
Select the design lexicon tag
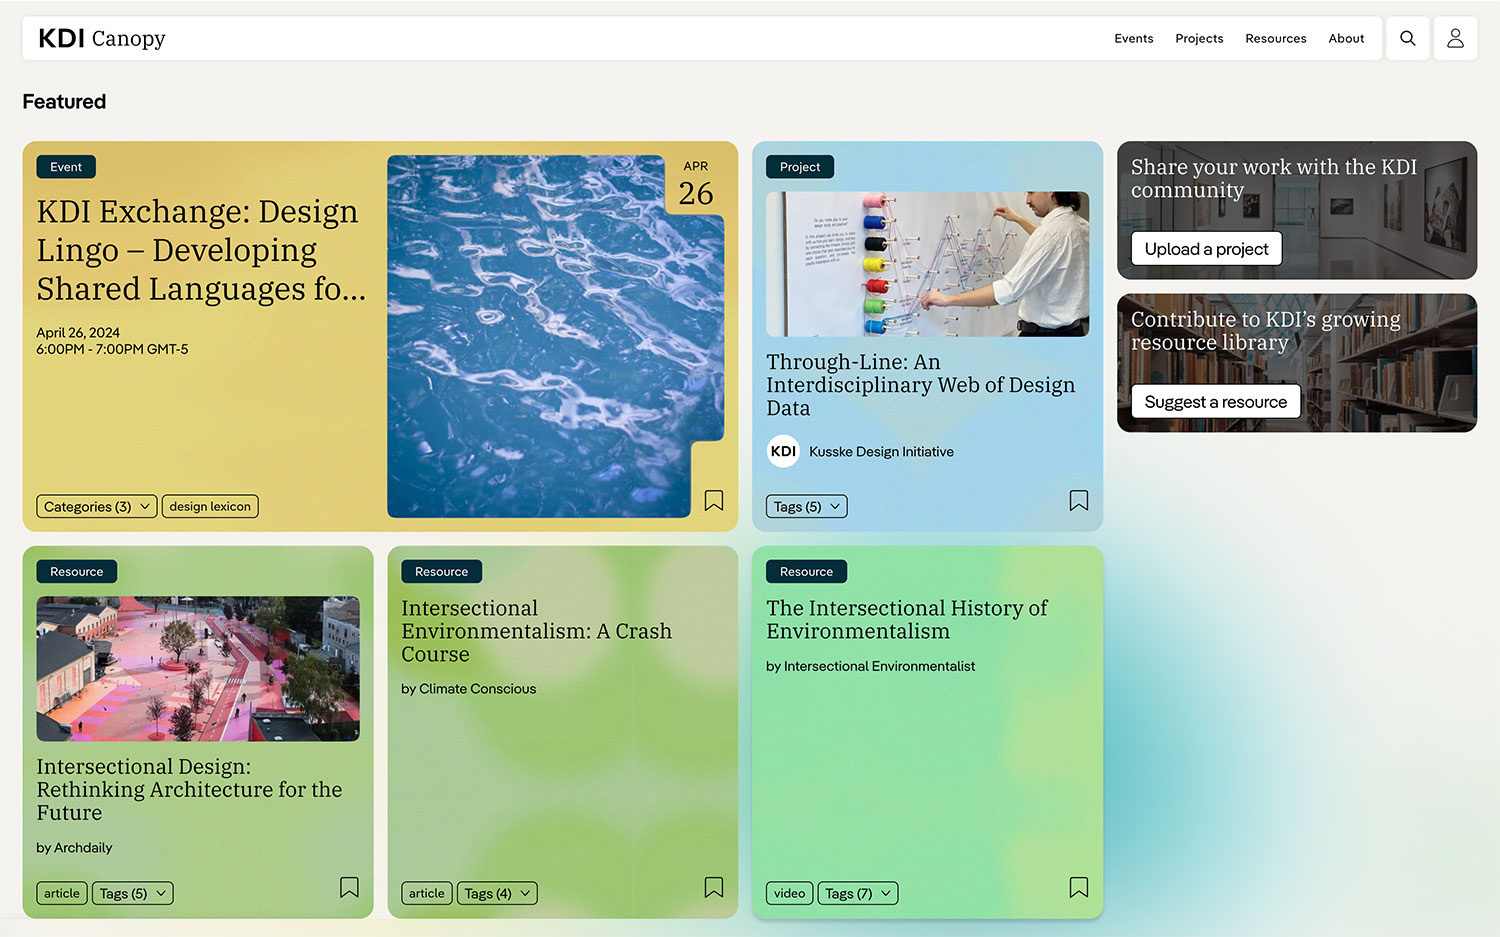[210, 507]
